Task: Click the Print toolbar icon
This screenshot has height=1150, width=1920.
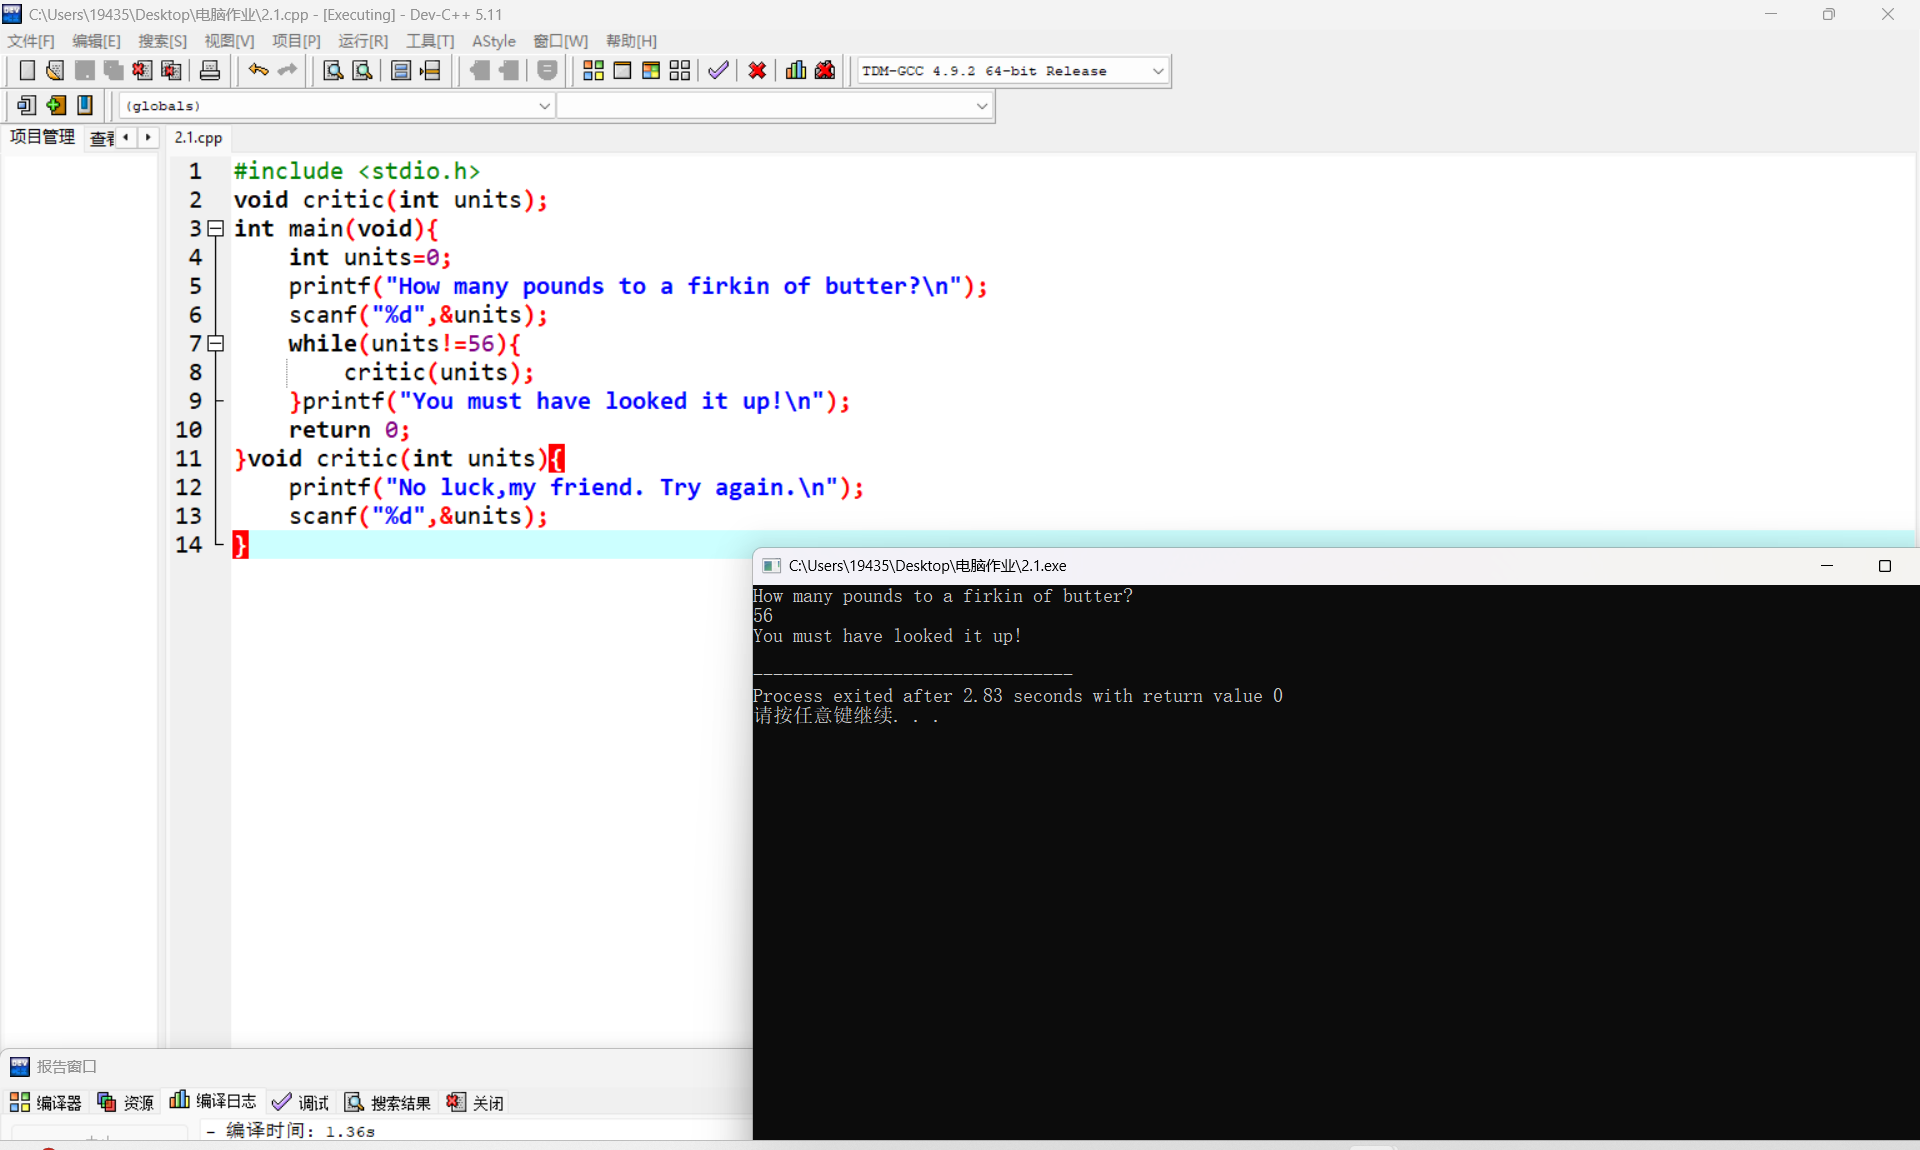Action: pyautogui.click(x=210, y=71)
